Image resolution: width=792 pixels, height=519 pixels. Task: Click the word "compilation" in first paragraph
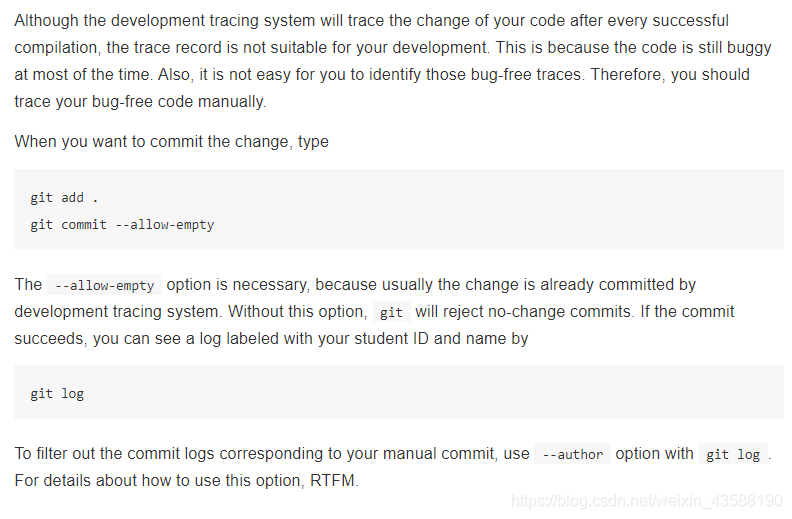(x=58, y=47)
